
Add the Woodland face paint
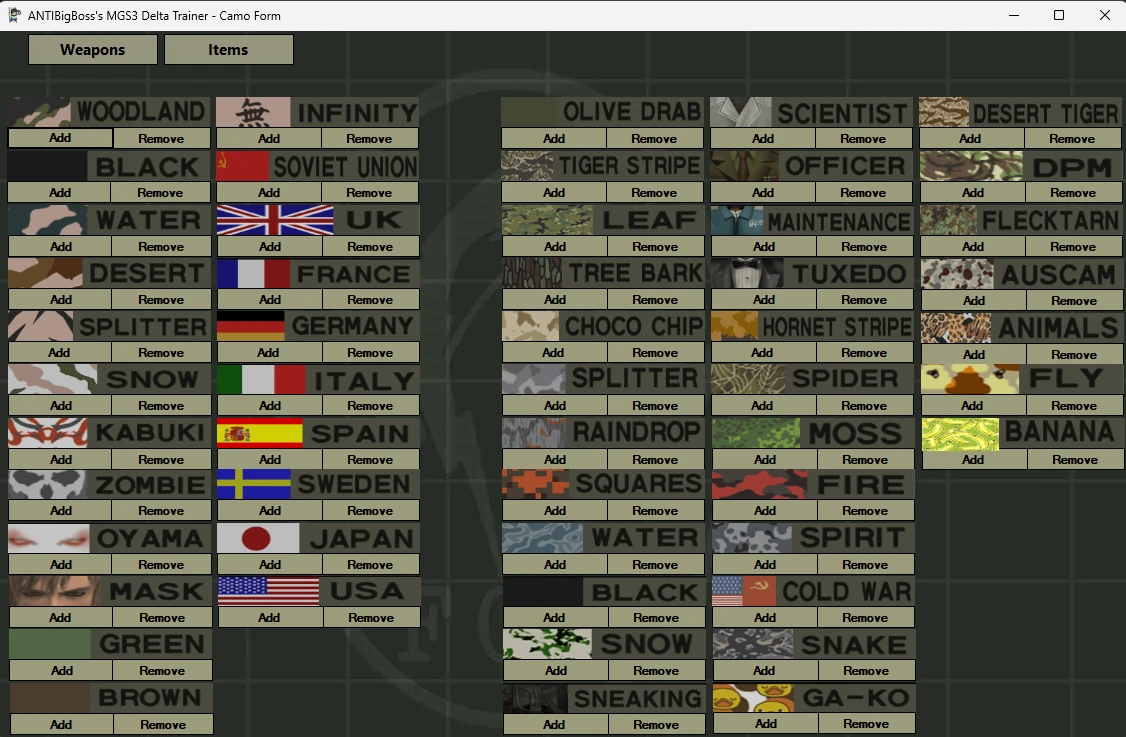pyautogui.click(x=60, y=138)
